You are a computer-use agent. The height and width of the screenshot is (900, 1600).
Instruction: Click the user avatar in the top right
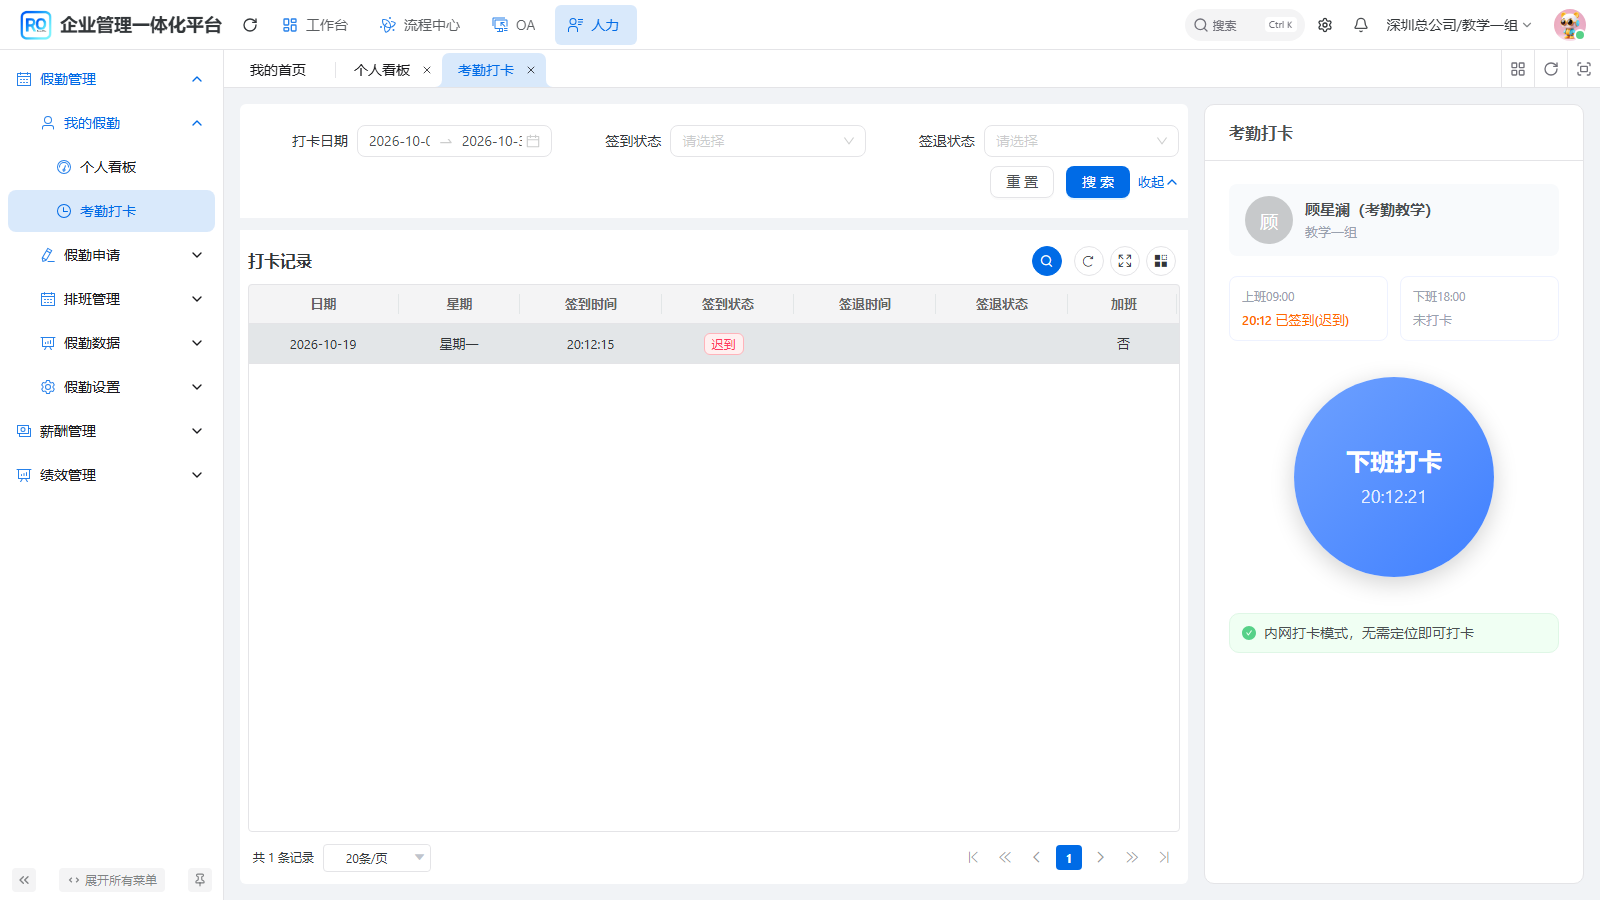click(x=1569, y=25)
